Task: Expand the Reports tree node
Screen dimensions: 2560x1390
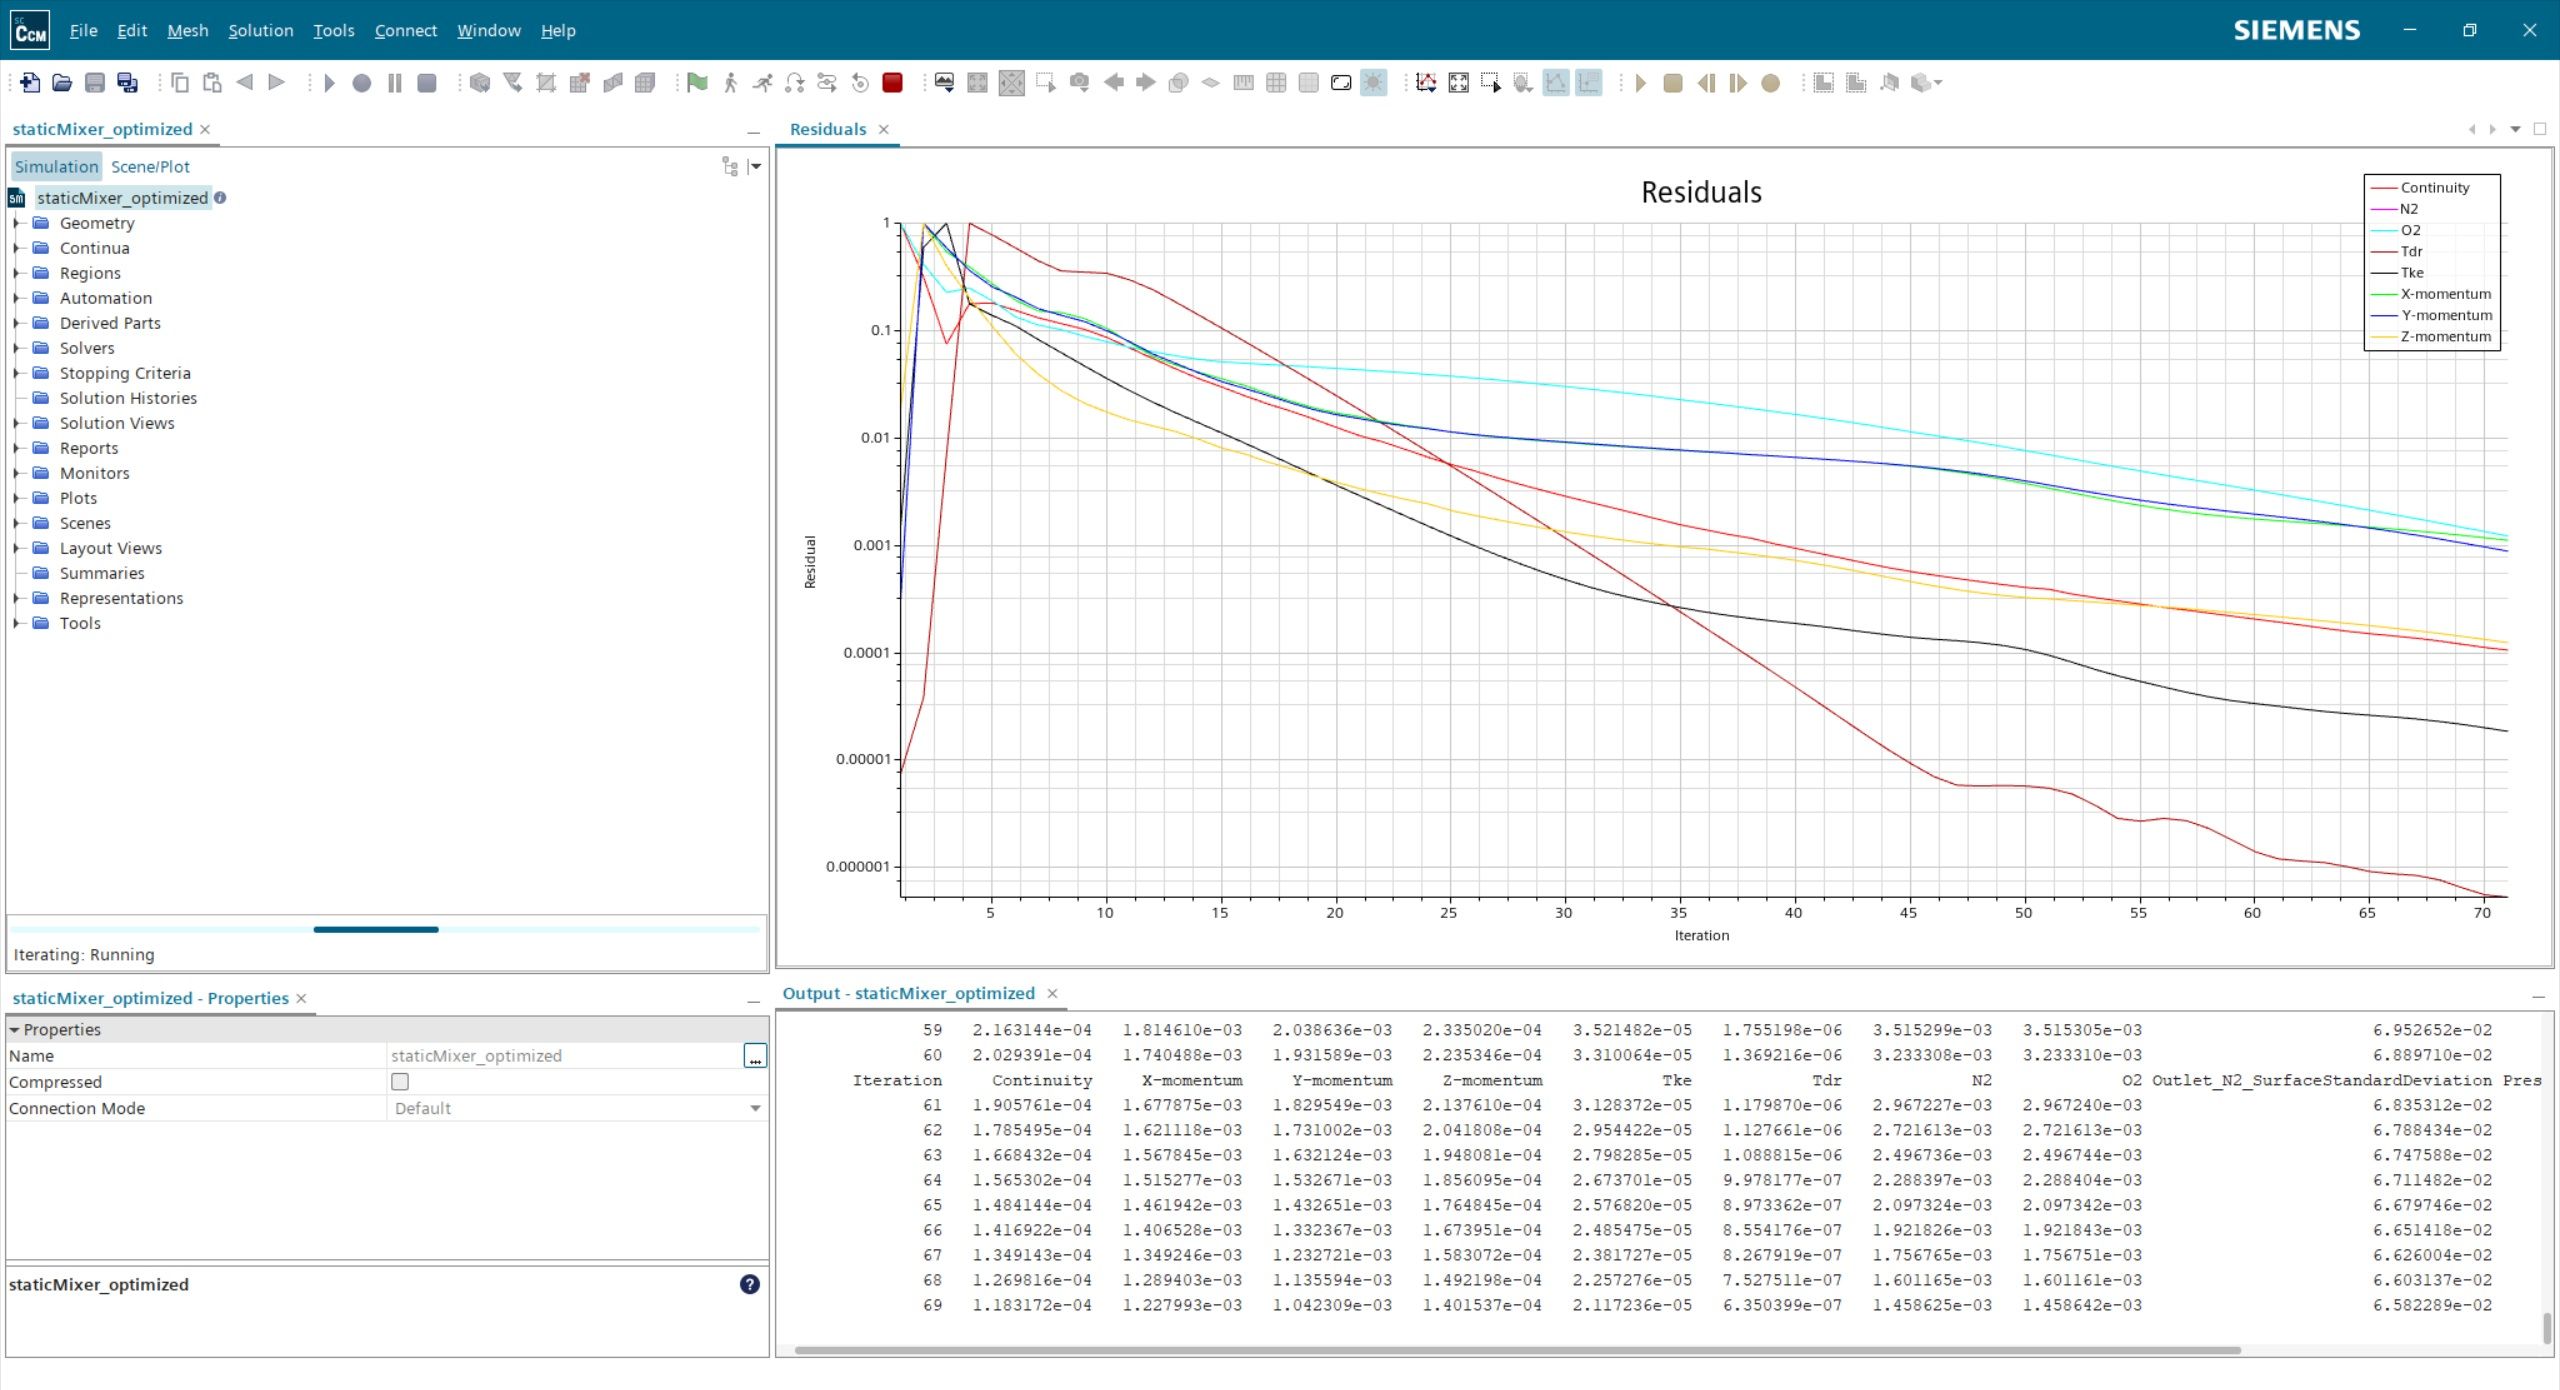Action: tap(16, 448)
